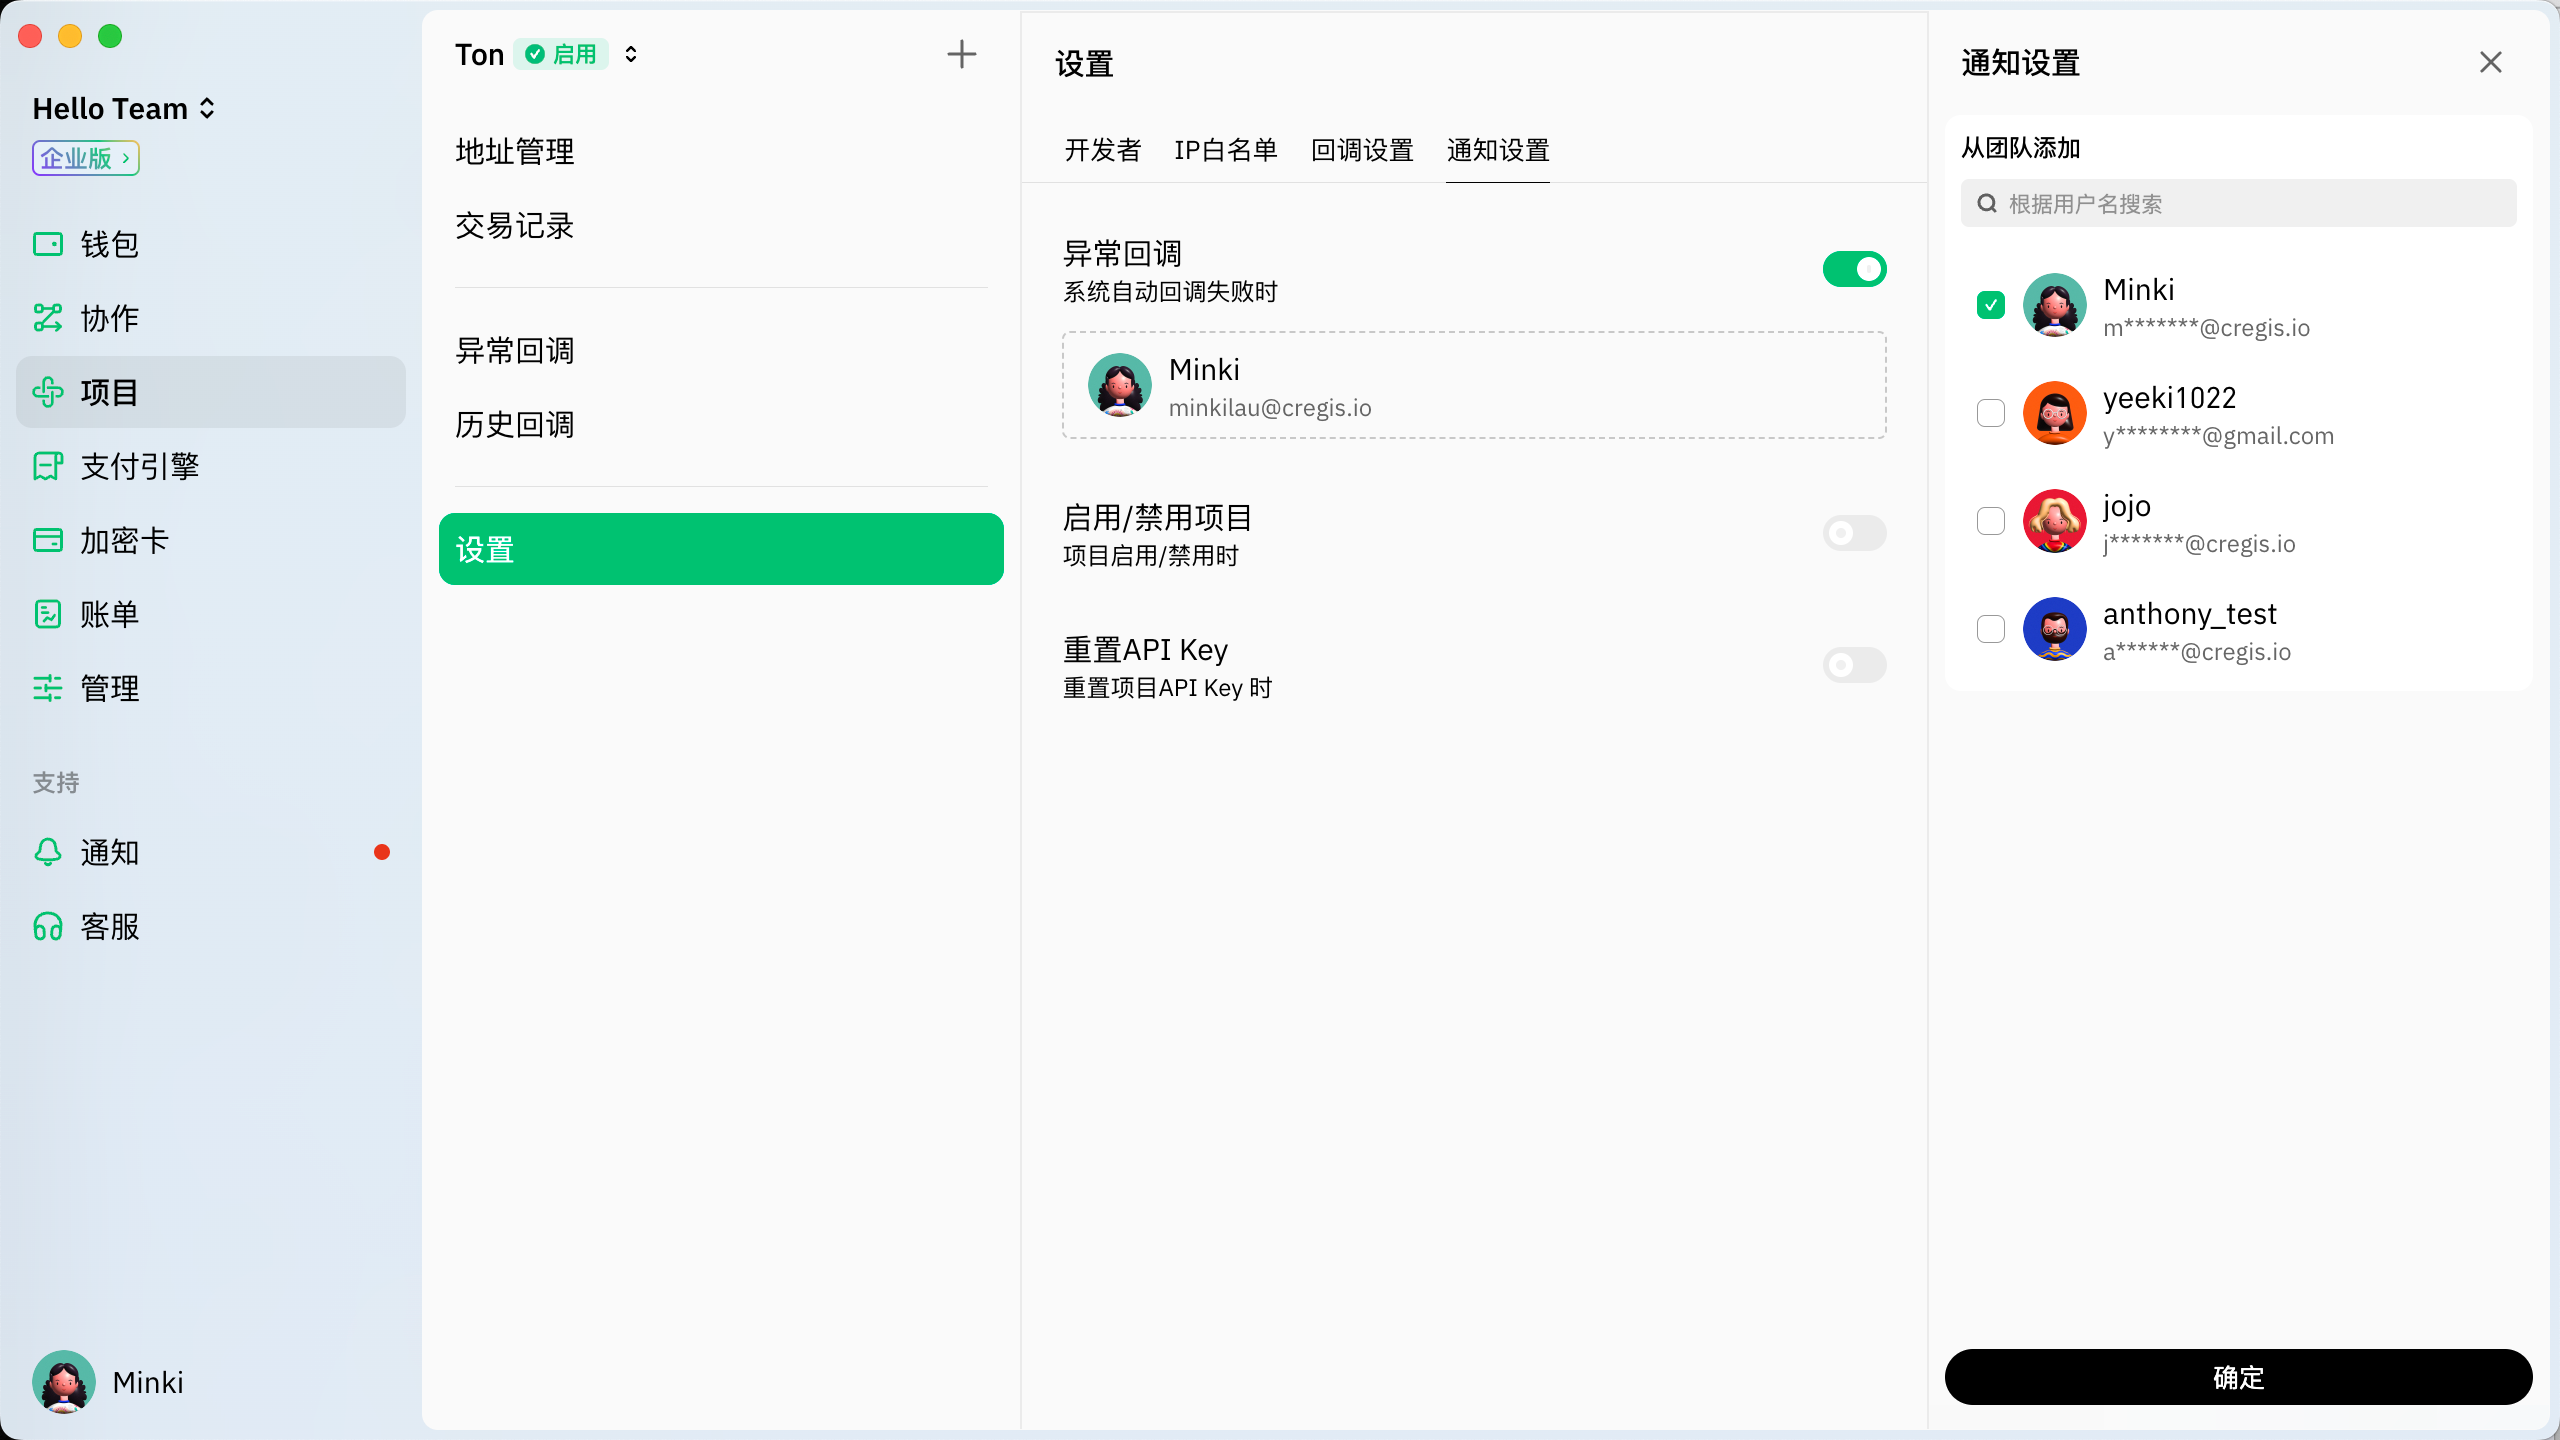Open 客服 headset support icon
This screenshot has height=1440, width=2560.
[47, 926]
